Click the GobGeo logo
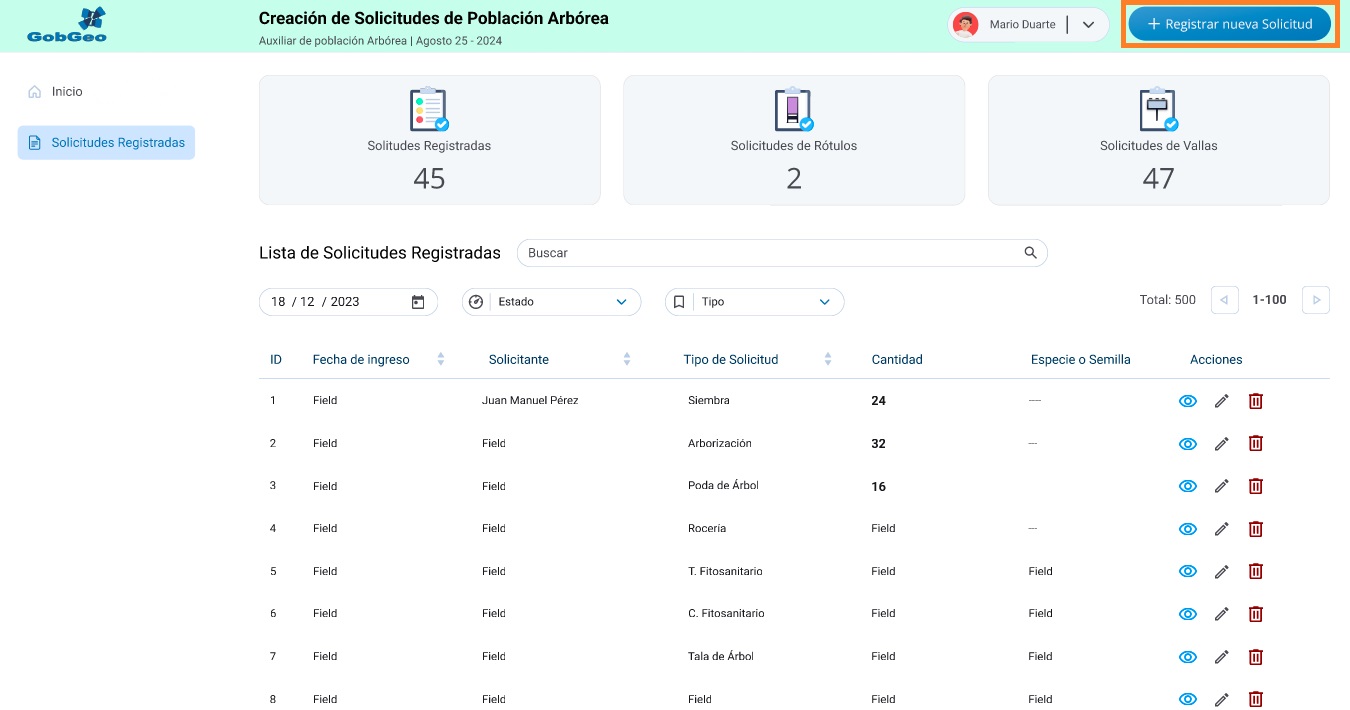 tap(67, 26)
